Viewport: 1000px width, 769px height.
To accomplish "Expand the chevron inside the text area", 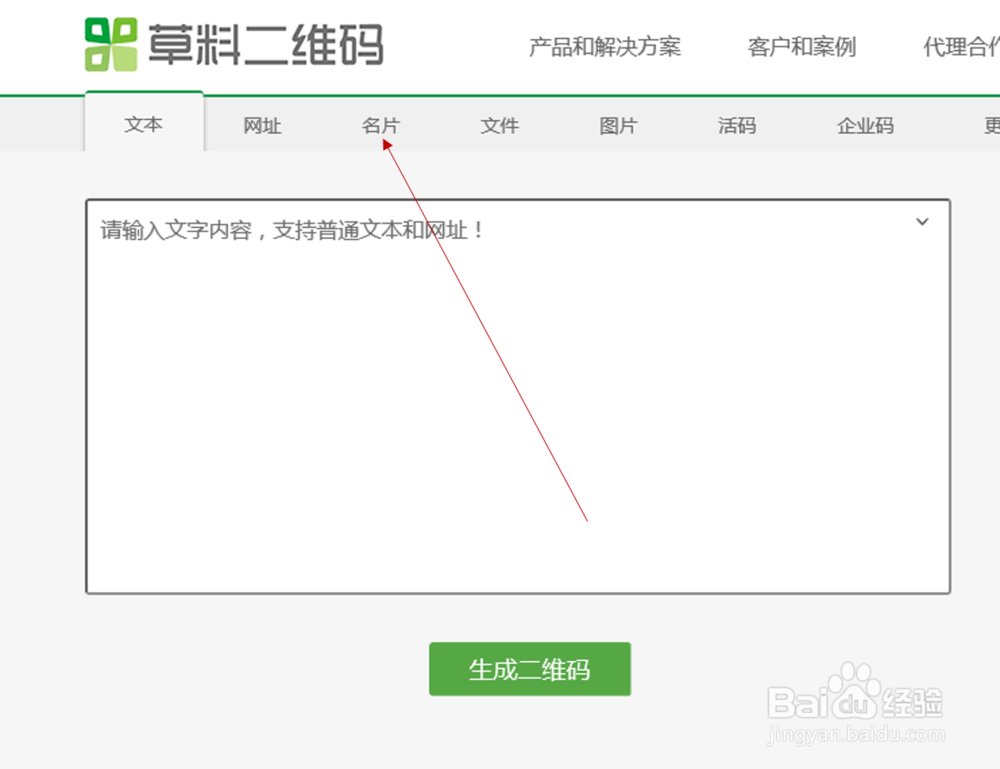I will pyautogui.click(x=921, y=222).
